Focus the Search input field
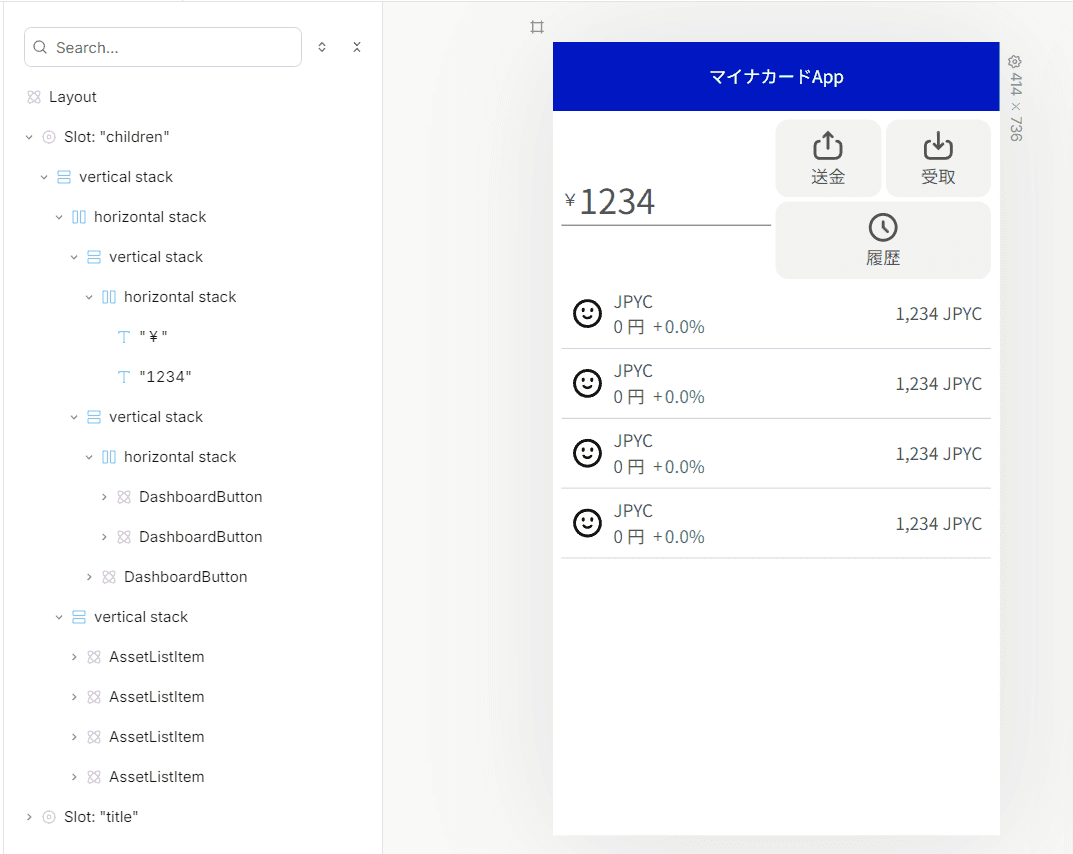The width and height of the screenshot is (1073, 854). point(163,47)
